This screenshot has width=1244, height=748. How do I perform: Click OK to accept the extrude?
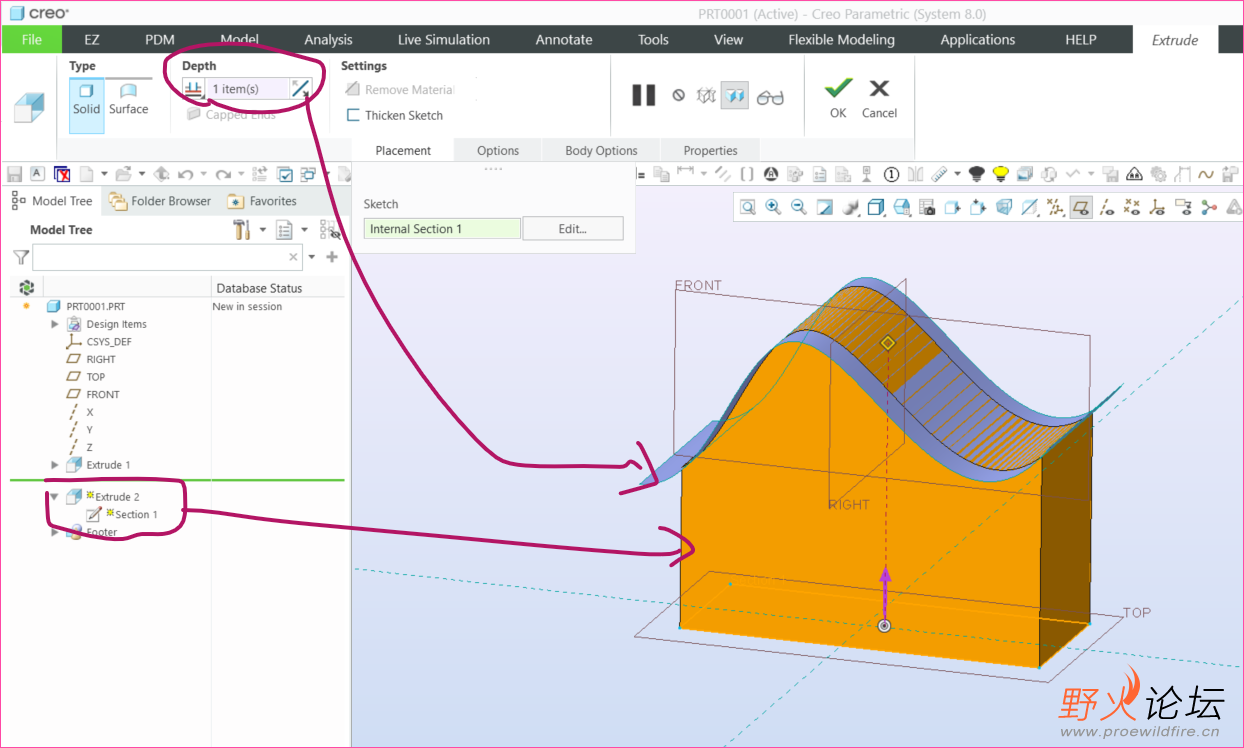(838, 97)
